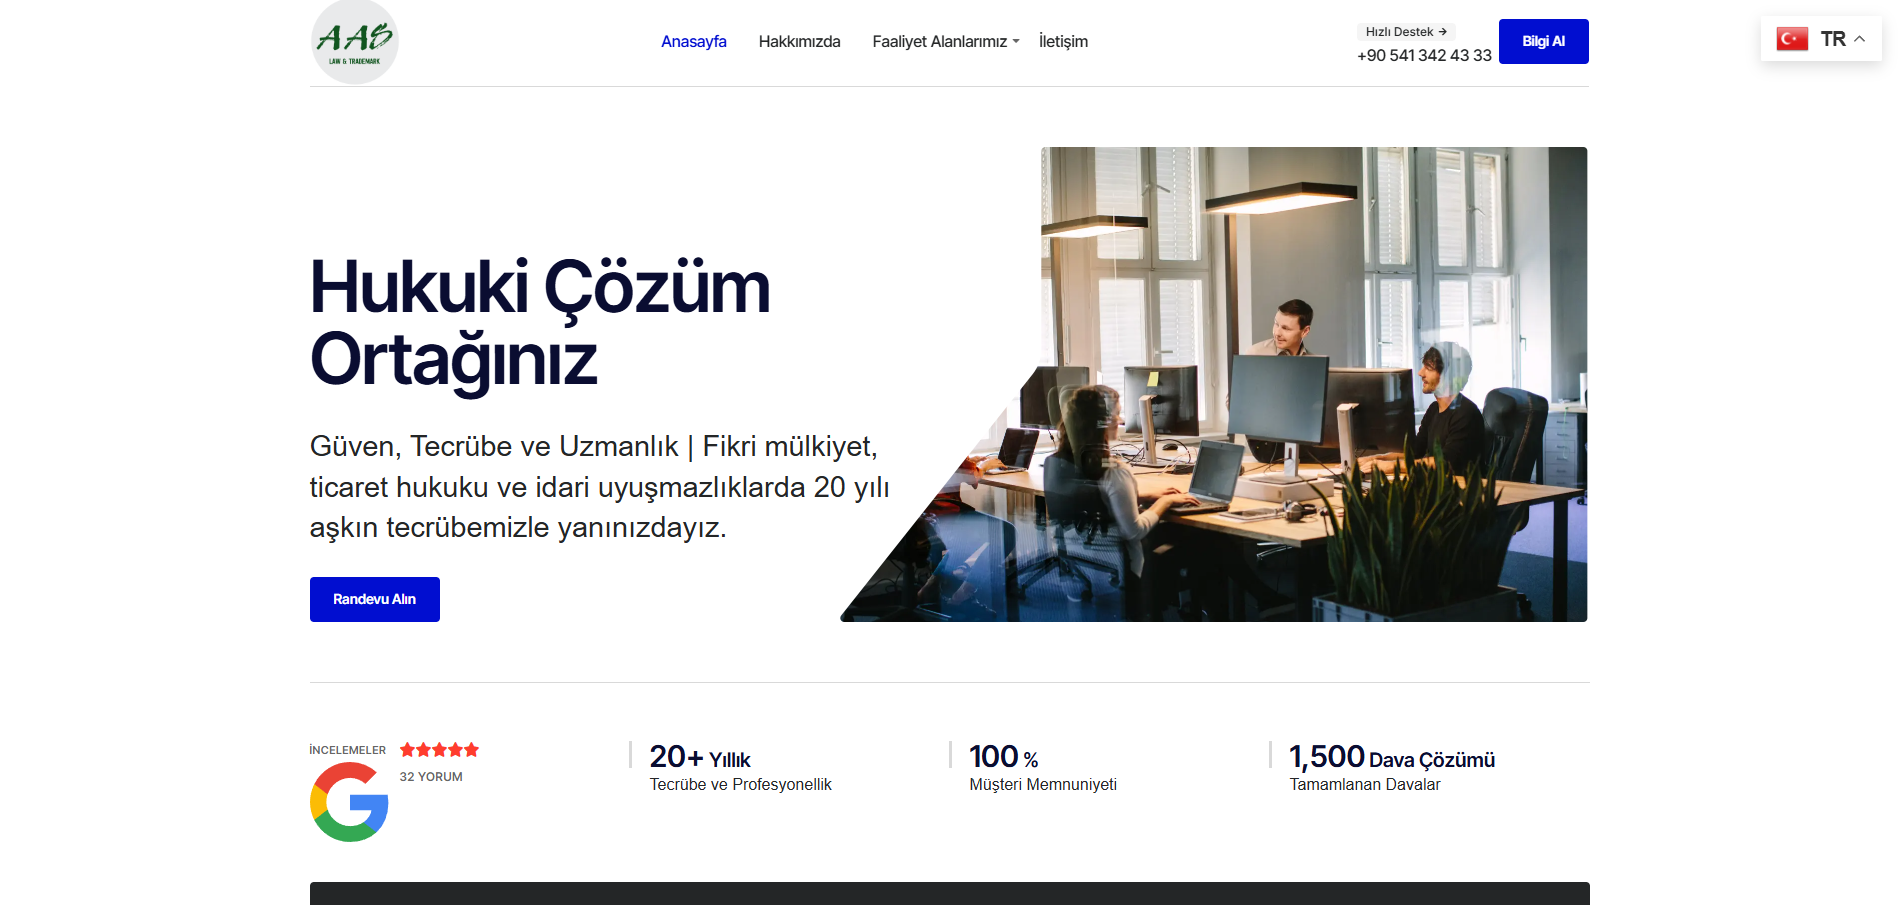The height and width of the screenshot is (905, 1900).
Task: Click the five-star rating icons
Action: [439, 750]
